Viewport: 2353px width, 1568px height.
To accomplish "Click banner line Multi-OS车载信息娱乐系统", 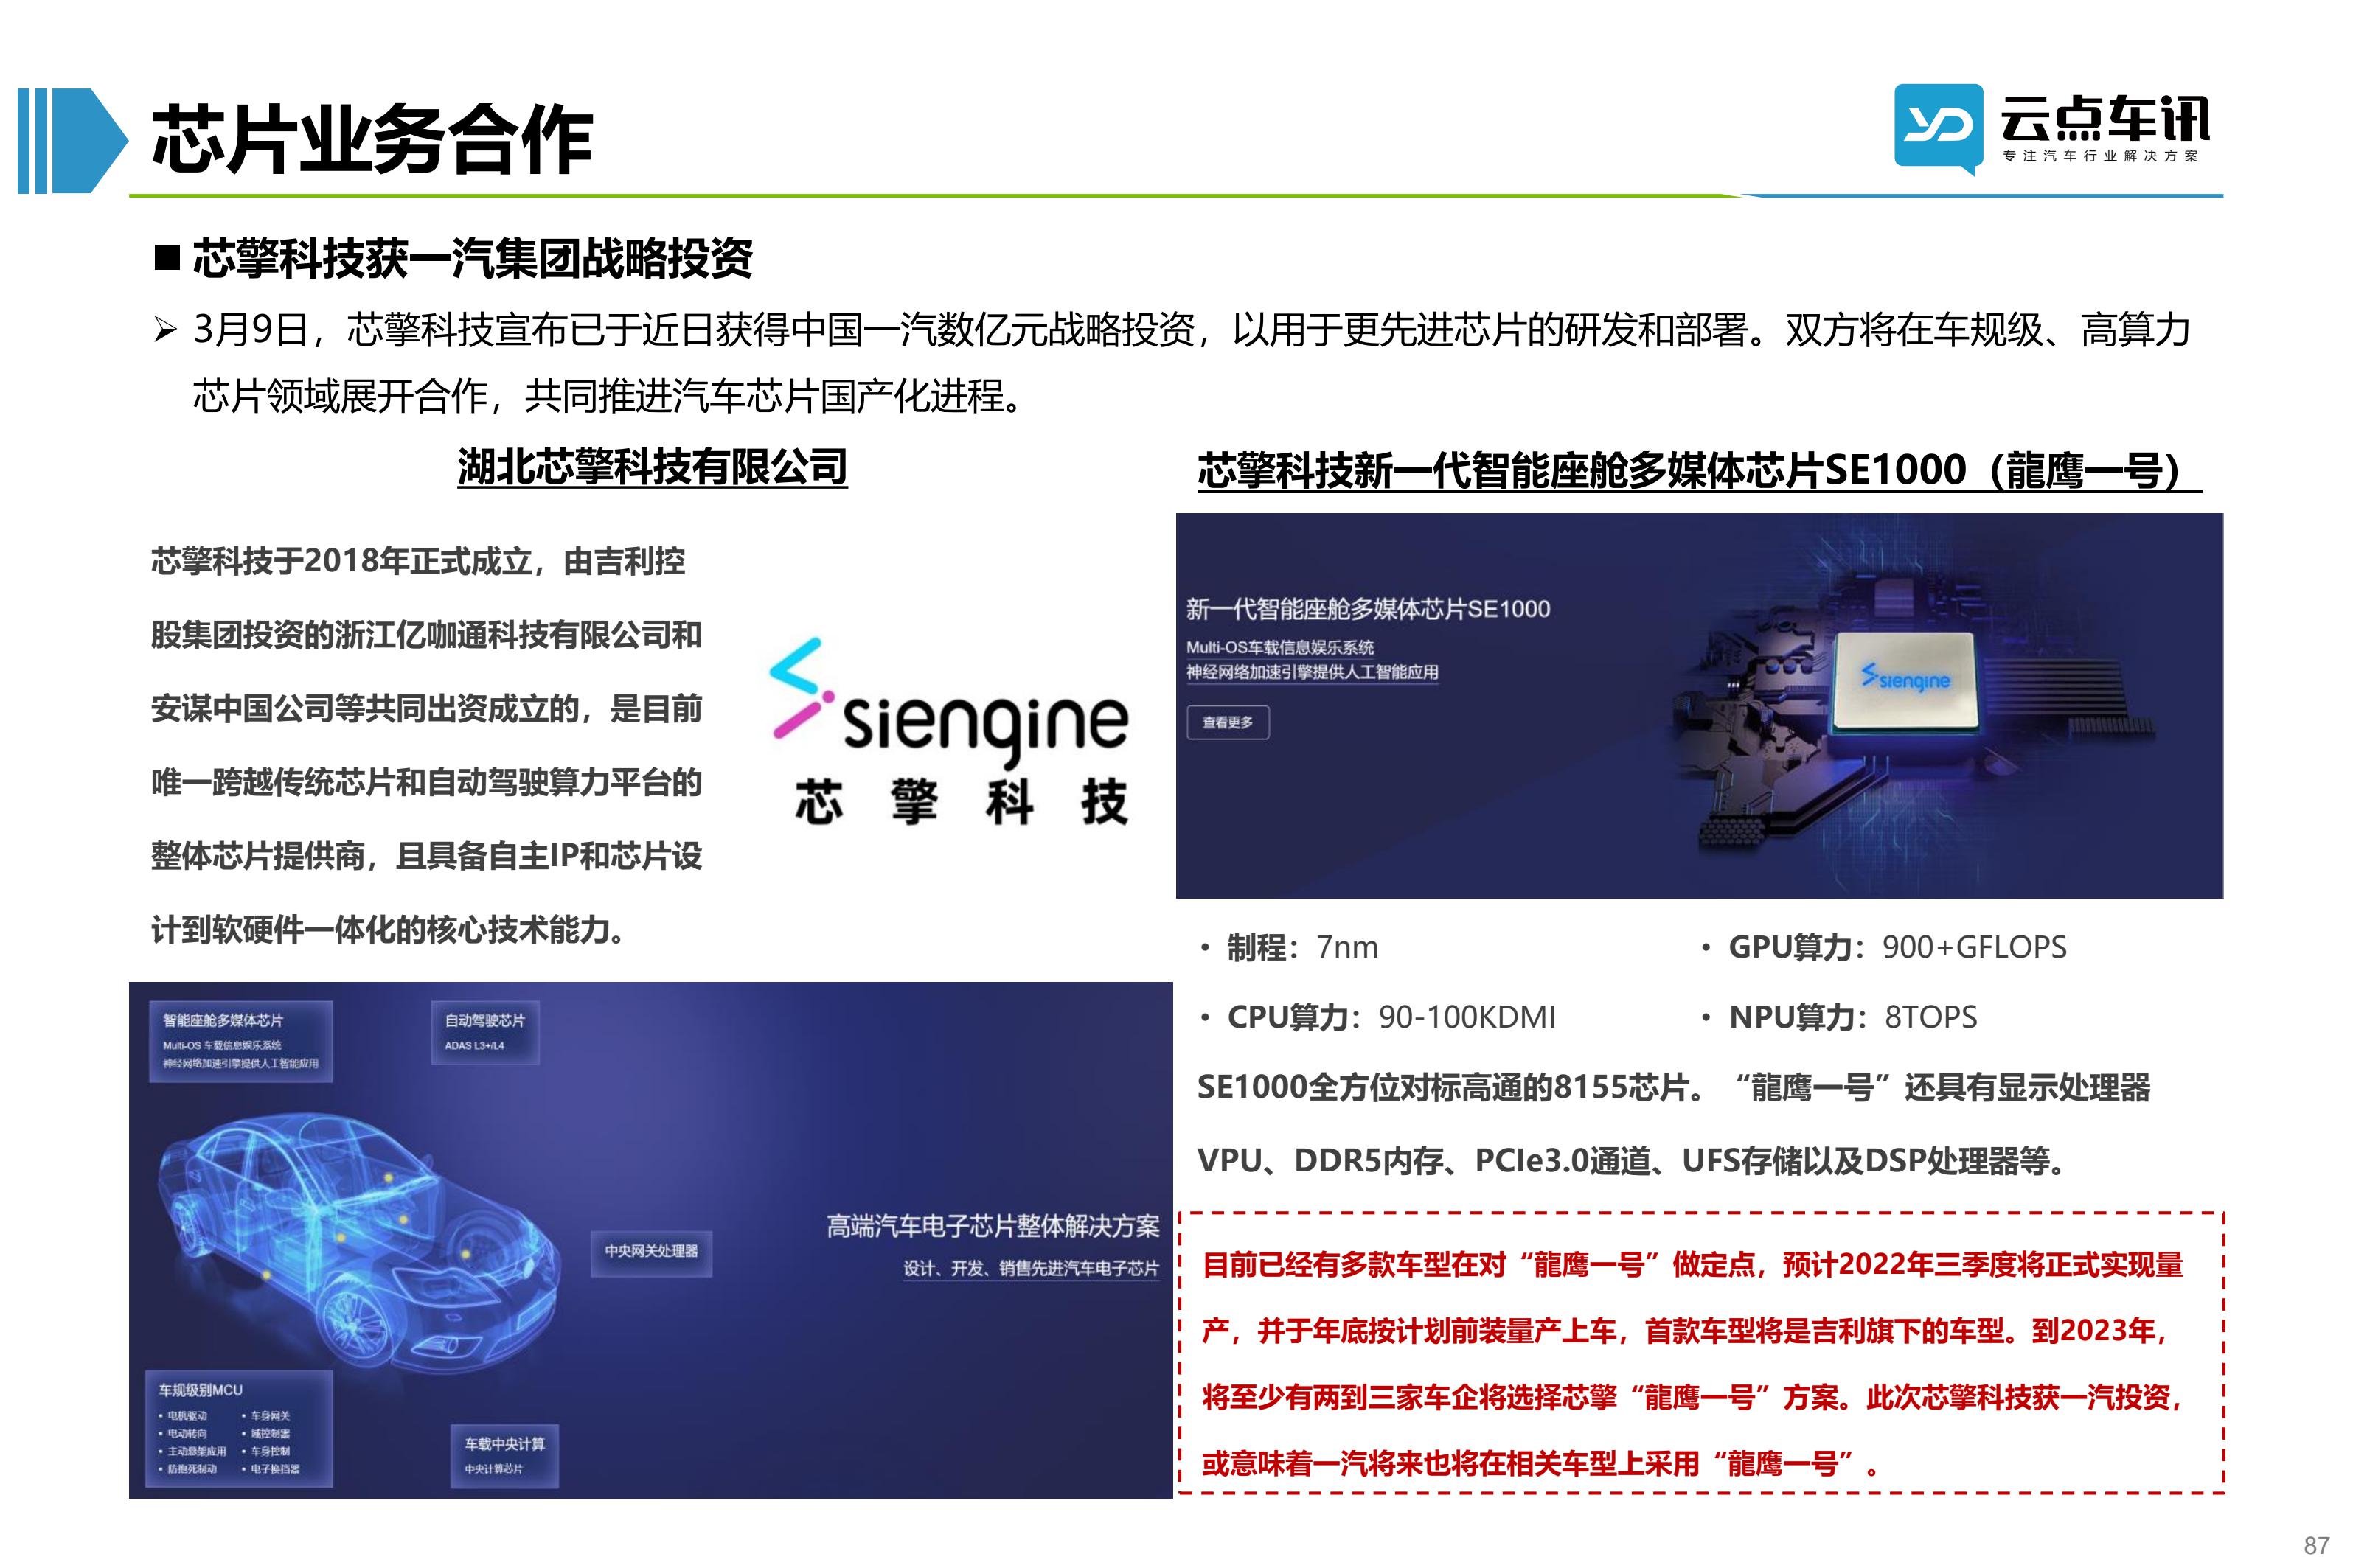I will click(1280, 647).
